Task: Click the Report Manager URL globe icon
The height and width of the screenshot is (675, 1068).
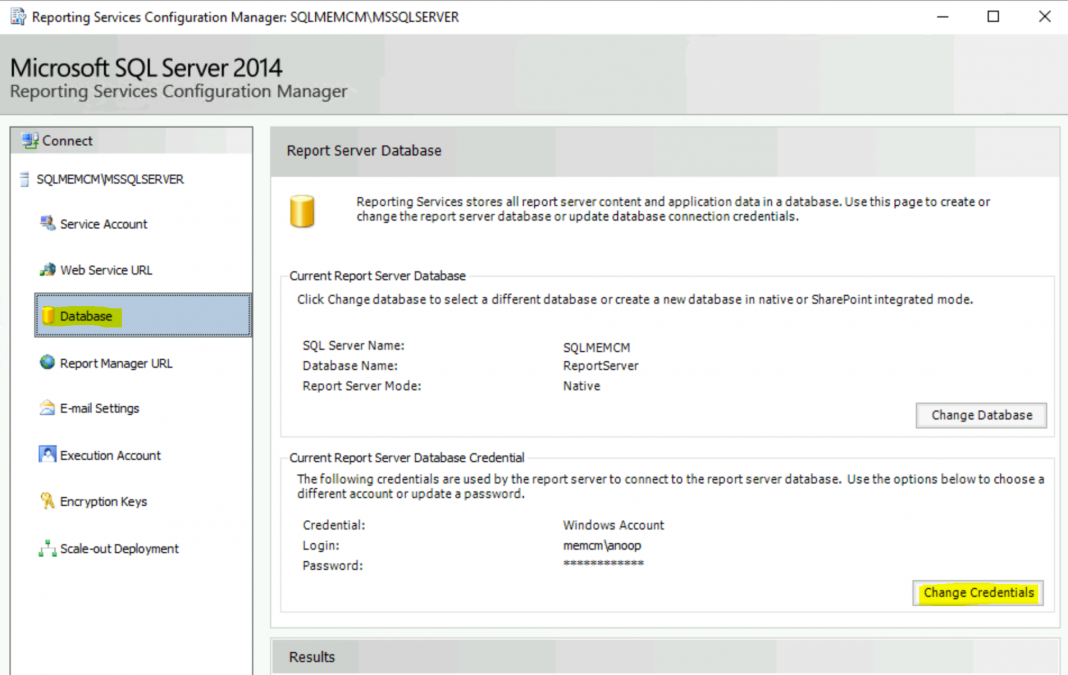Action: (47, 362)
